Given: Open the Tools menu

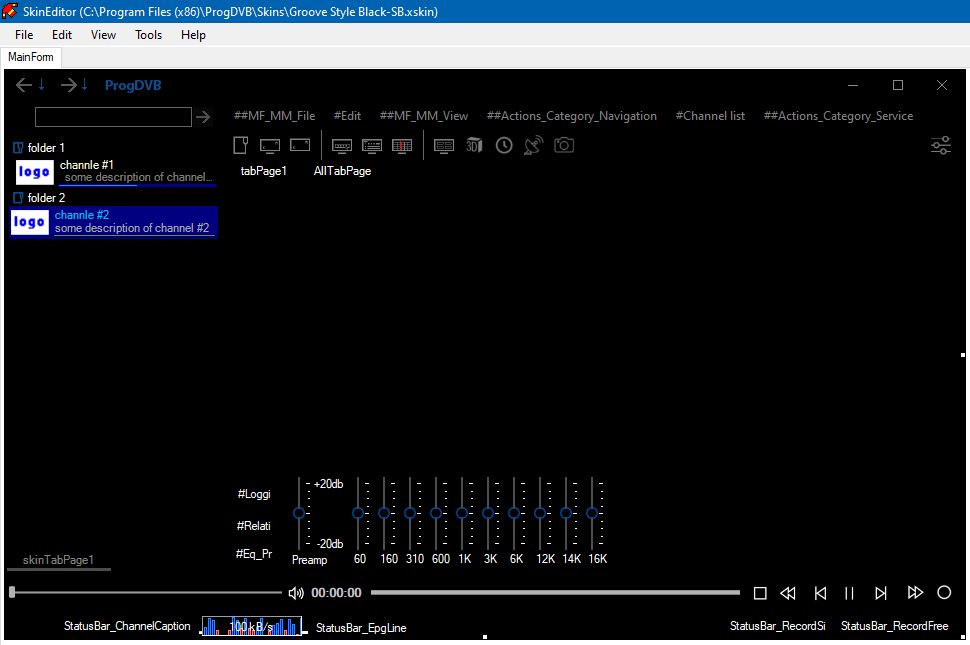Looking at the screenshot, I should click(148, 35).
